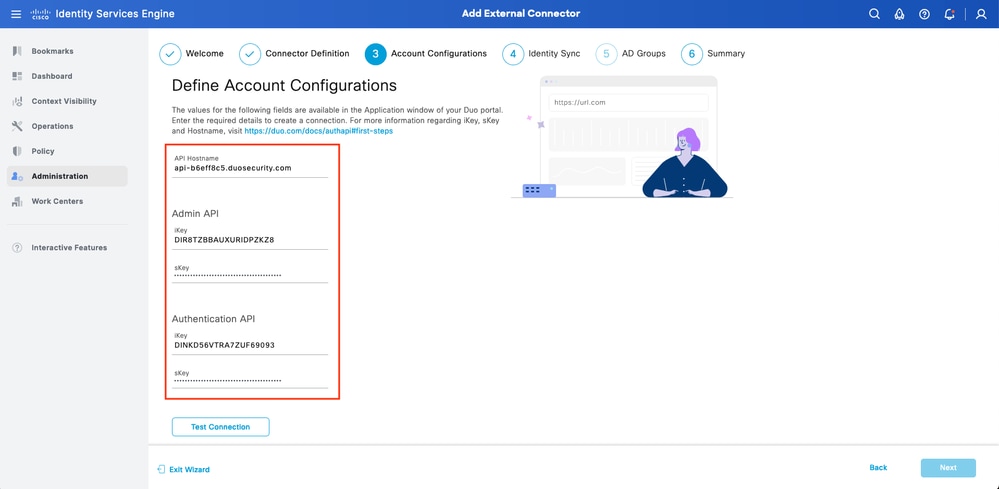Click the Interactive Features help icon

pos(17,248)
